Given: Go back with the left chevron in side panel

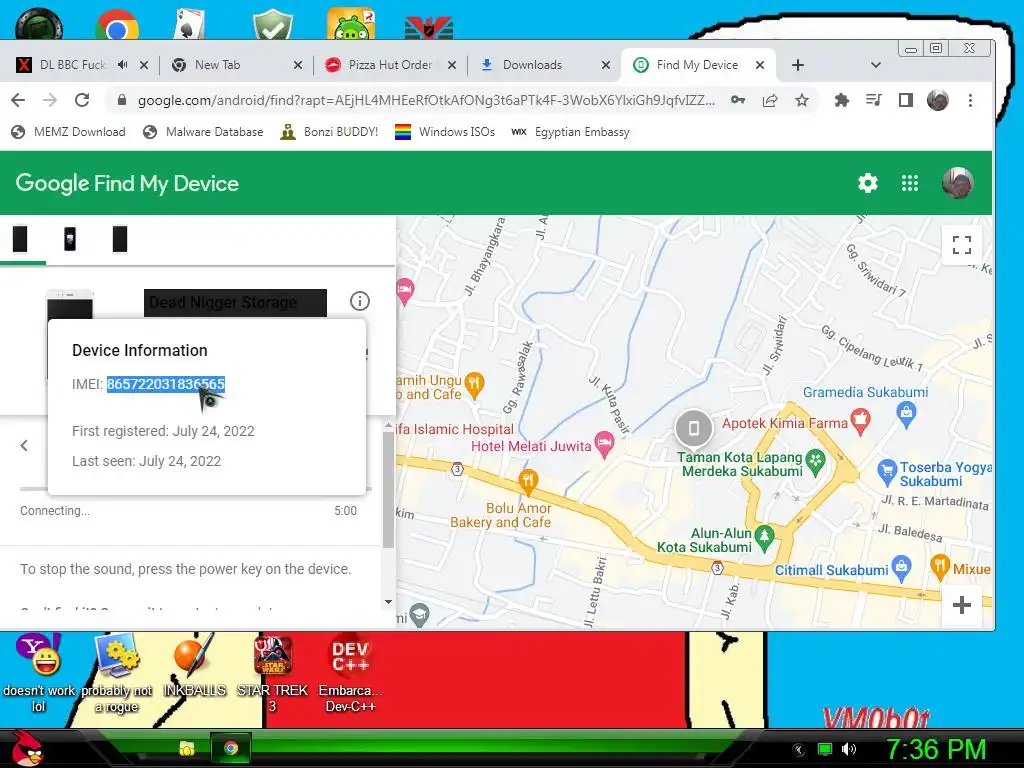Looking at the screenshot, I should 24,445.
